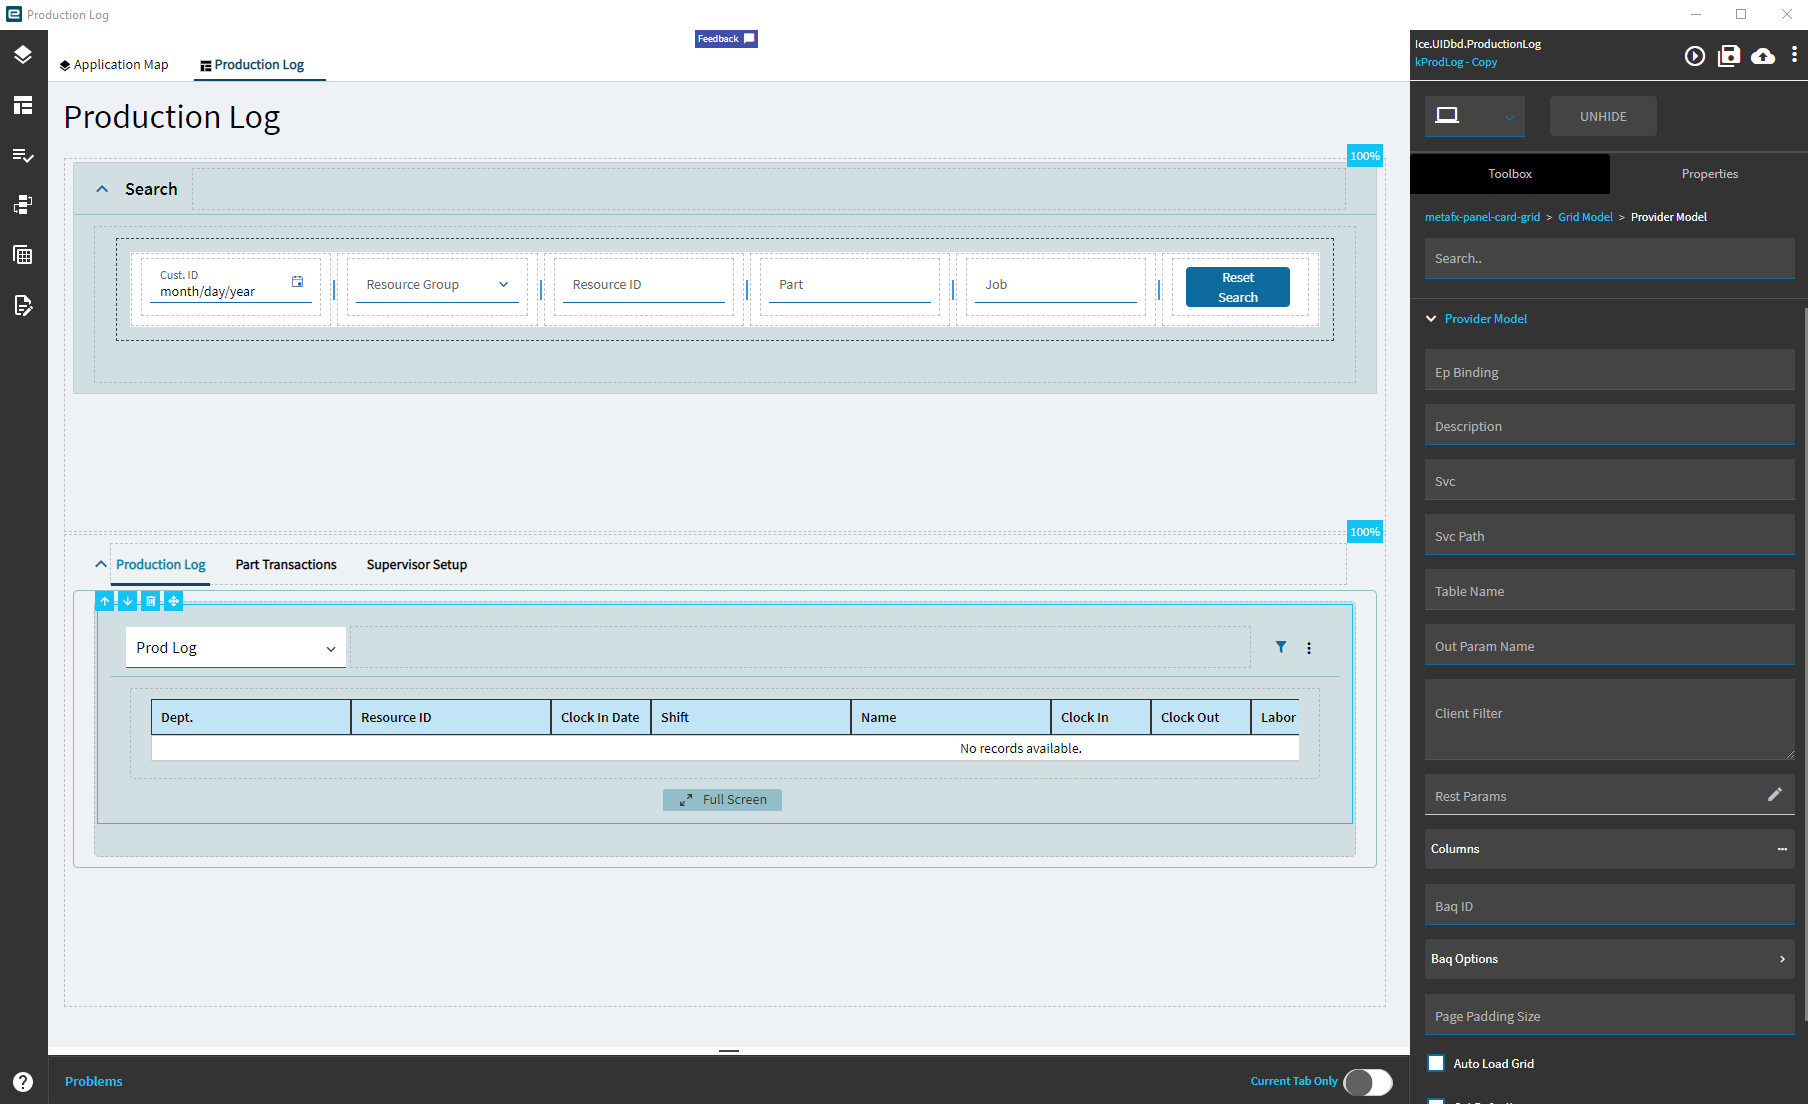Image resolution: width=1808 pixels, height=1104 pixels.
Task: Click the Page Padding Size field
Action: tap(1609, 1015)
